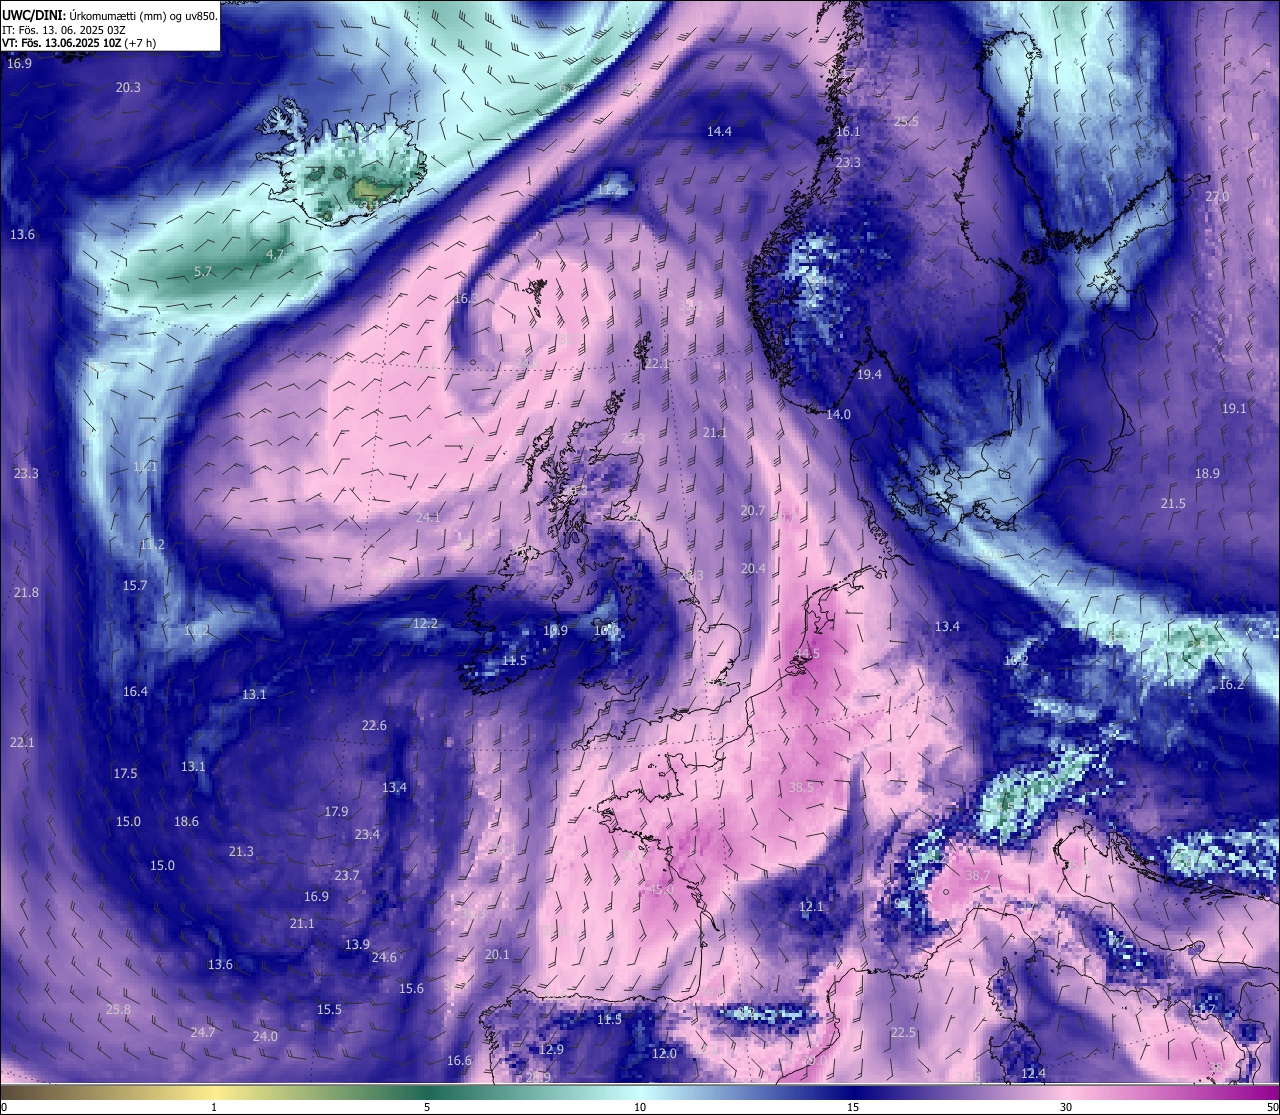The width and height of the screenshot is (1280, 1115).
Task: Click the 15.5 value in the Atlantic
Action: (329, 1009)
